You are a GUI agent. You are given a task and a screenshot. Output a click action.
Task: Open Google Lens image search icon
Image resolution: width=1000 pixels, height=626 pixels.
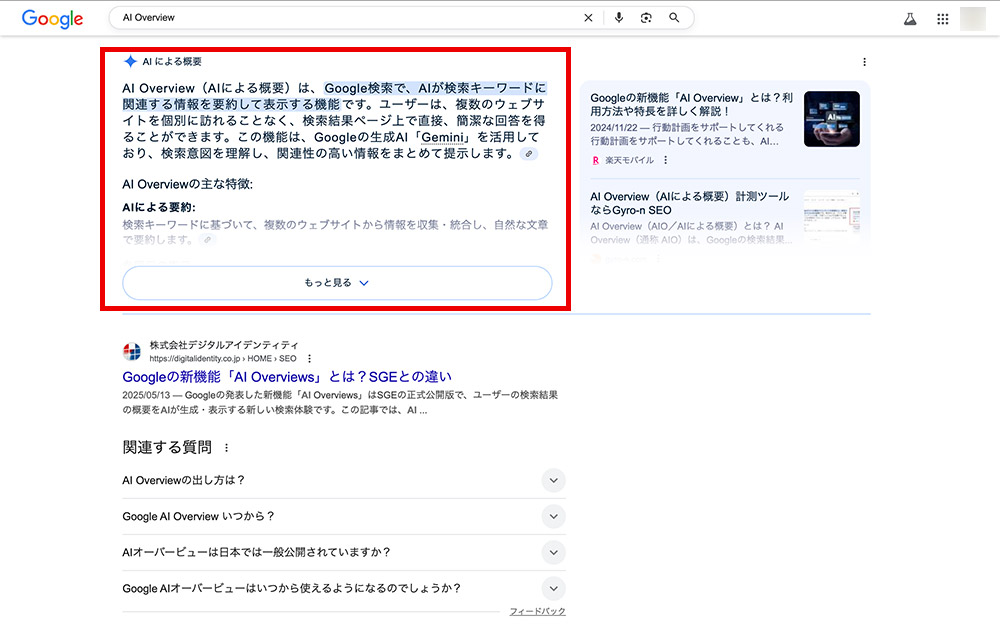pos(646,18)
